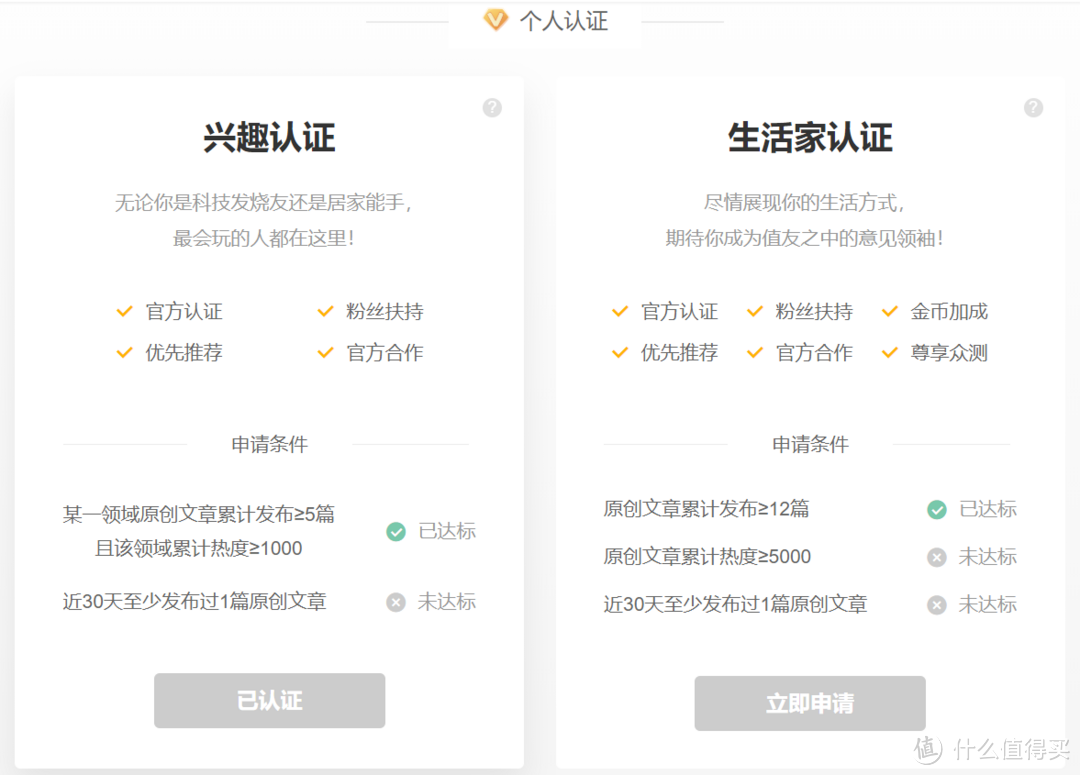Click 已达标 status in 生活家认证 card
This screenshot has height=775, width=1080.
(x=988, y=509)
